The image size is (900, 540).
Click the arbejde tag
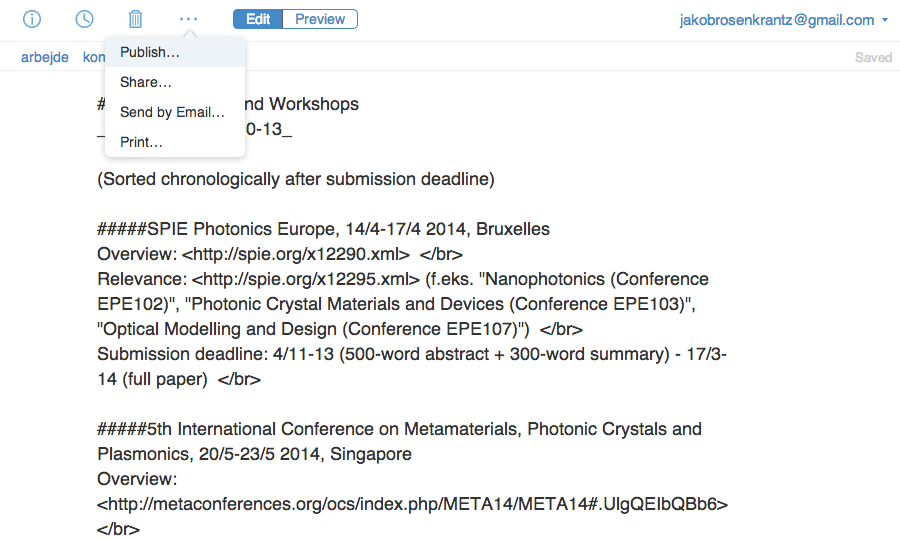tap(45, 57)
